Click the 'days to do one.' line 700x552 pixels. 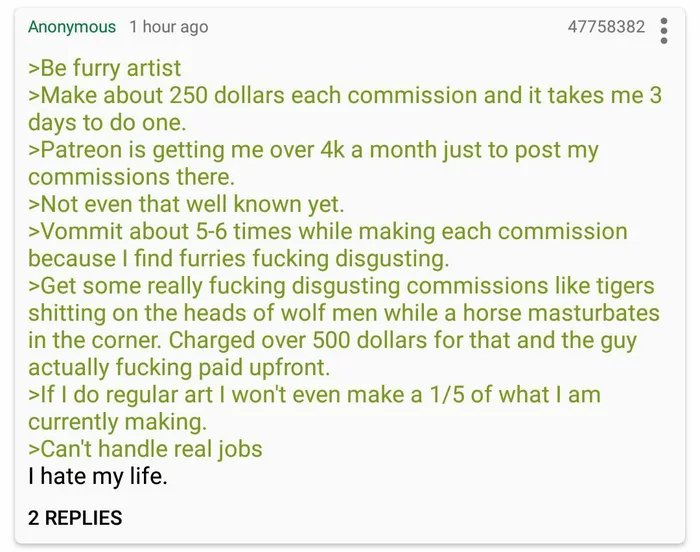point(107,122)
